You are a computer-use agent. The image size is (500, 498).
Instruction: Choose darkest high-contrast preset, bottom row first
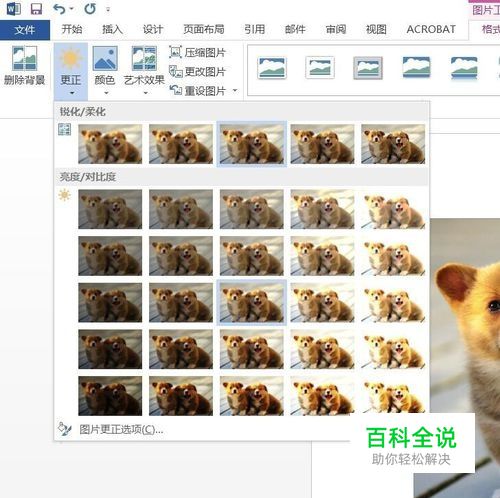tap(110, 396)
